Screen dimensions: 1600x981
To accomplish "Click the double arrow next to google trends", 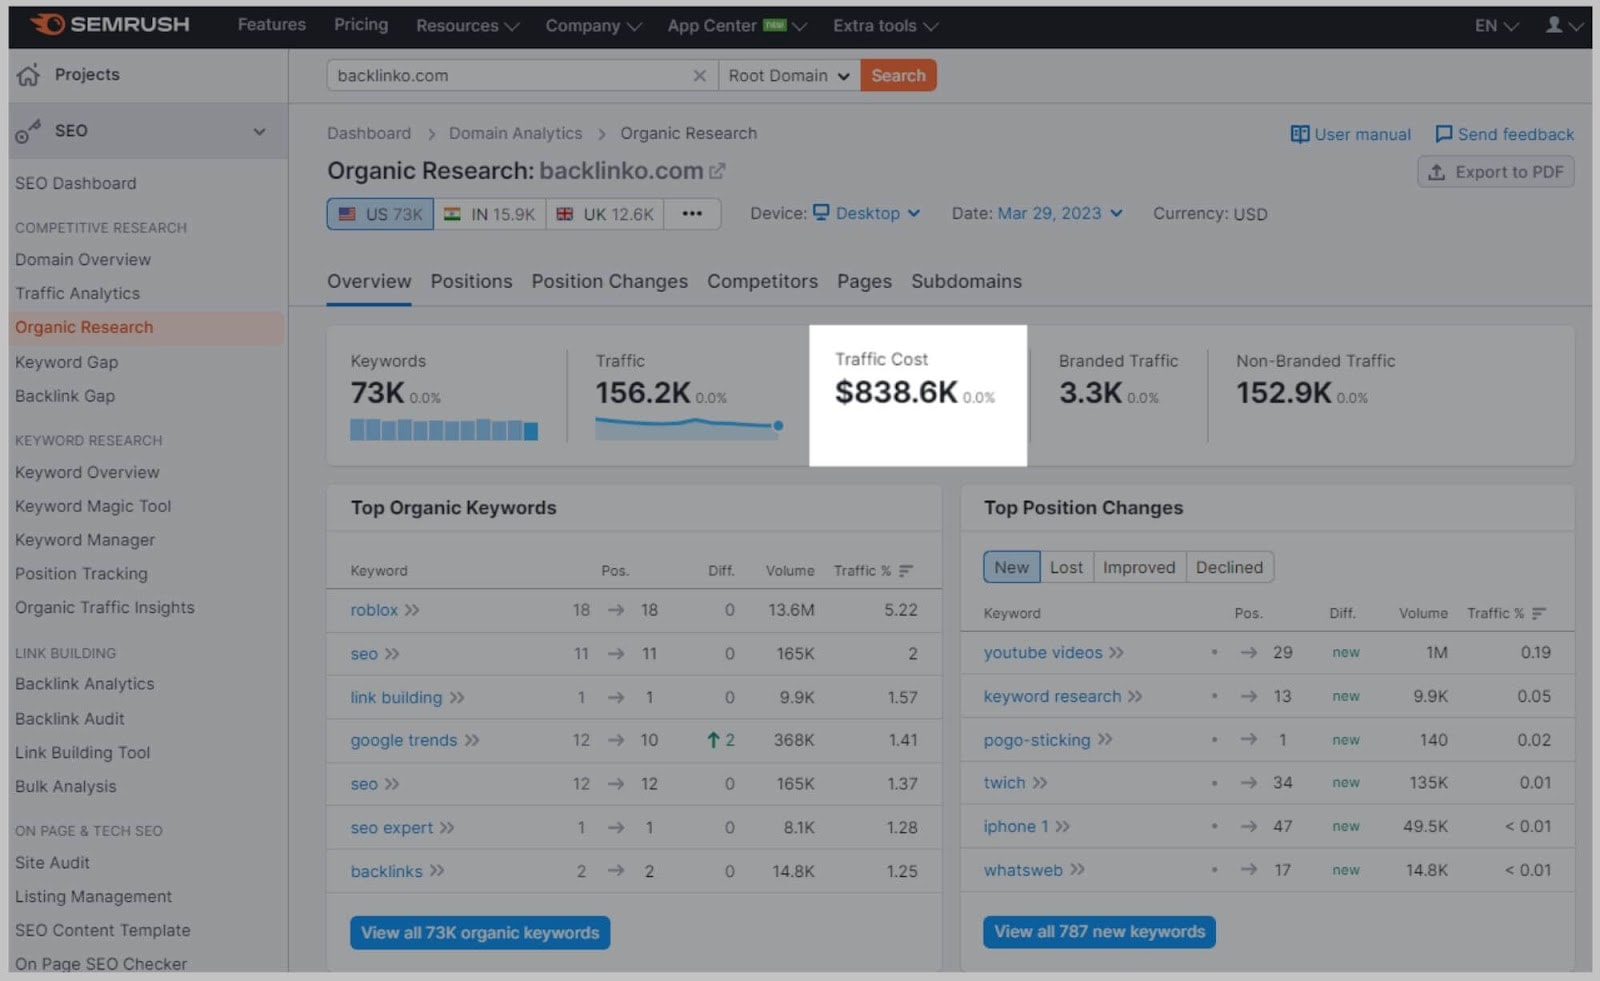I will tap(472, 741).
